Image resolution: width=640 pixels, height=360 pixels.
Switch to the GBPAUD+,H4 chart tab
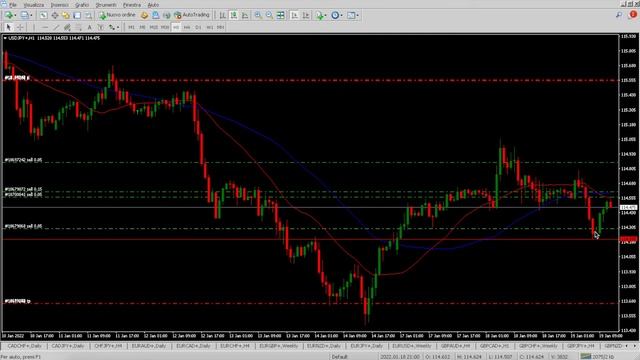[x=455, y=346]
